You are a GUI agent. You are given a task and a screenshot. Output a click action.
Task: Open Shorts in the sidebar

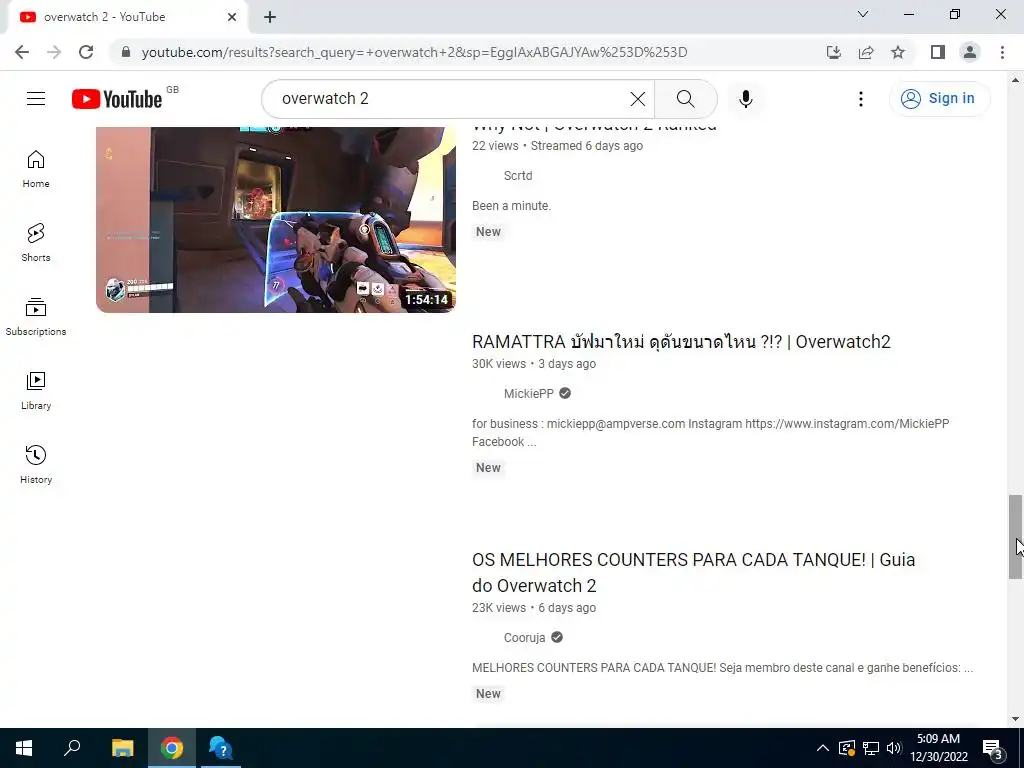pyautogui.click(x=36, y=243)
